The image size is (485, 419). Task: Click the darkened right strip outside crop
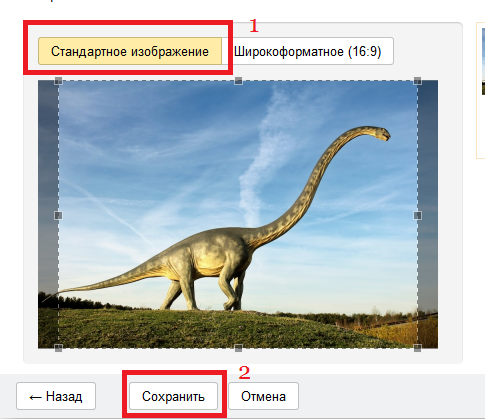(428, 214)
